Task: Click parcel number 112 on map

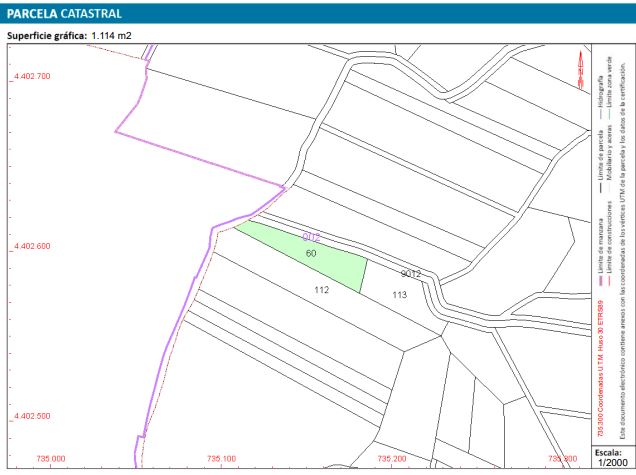Action: [321, 290]
